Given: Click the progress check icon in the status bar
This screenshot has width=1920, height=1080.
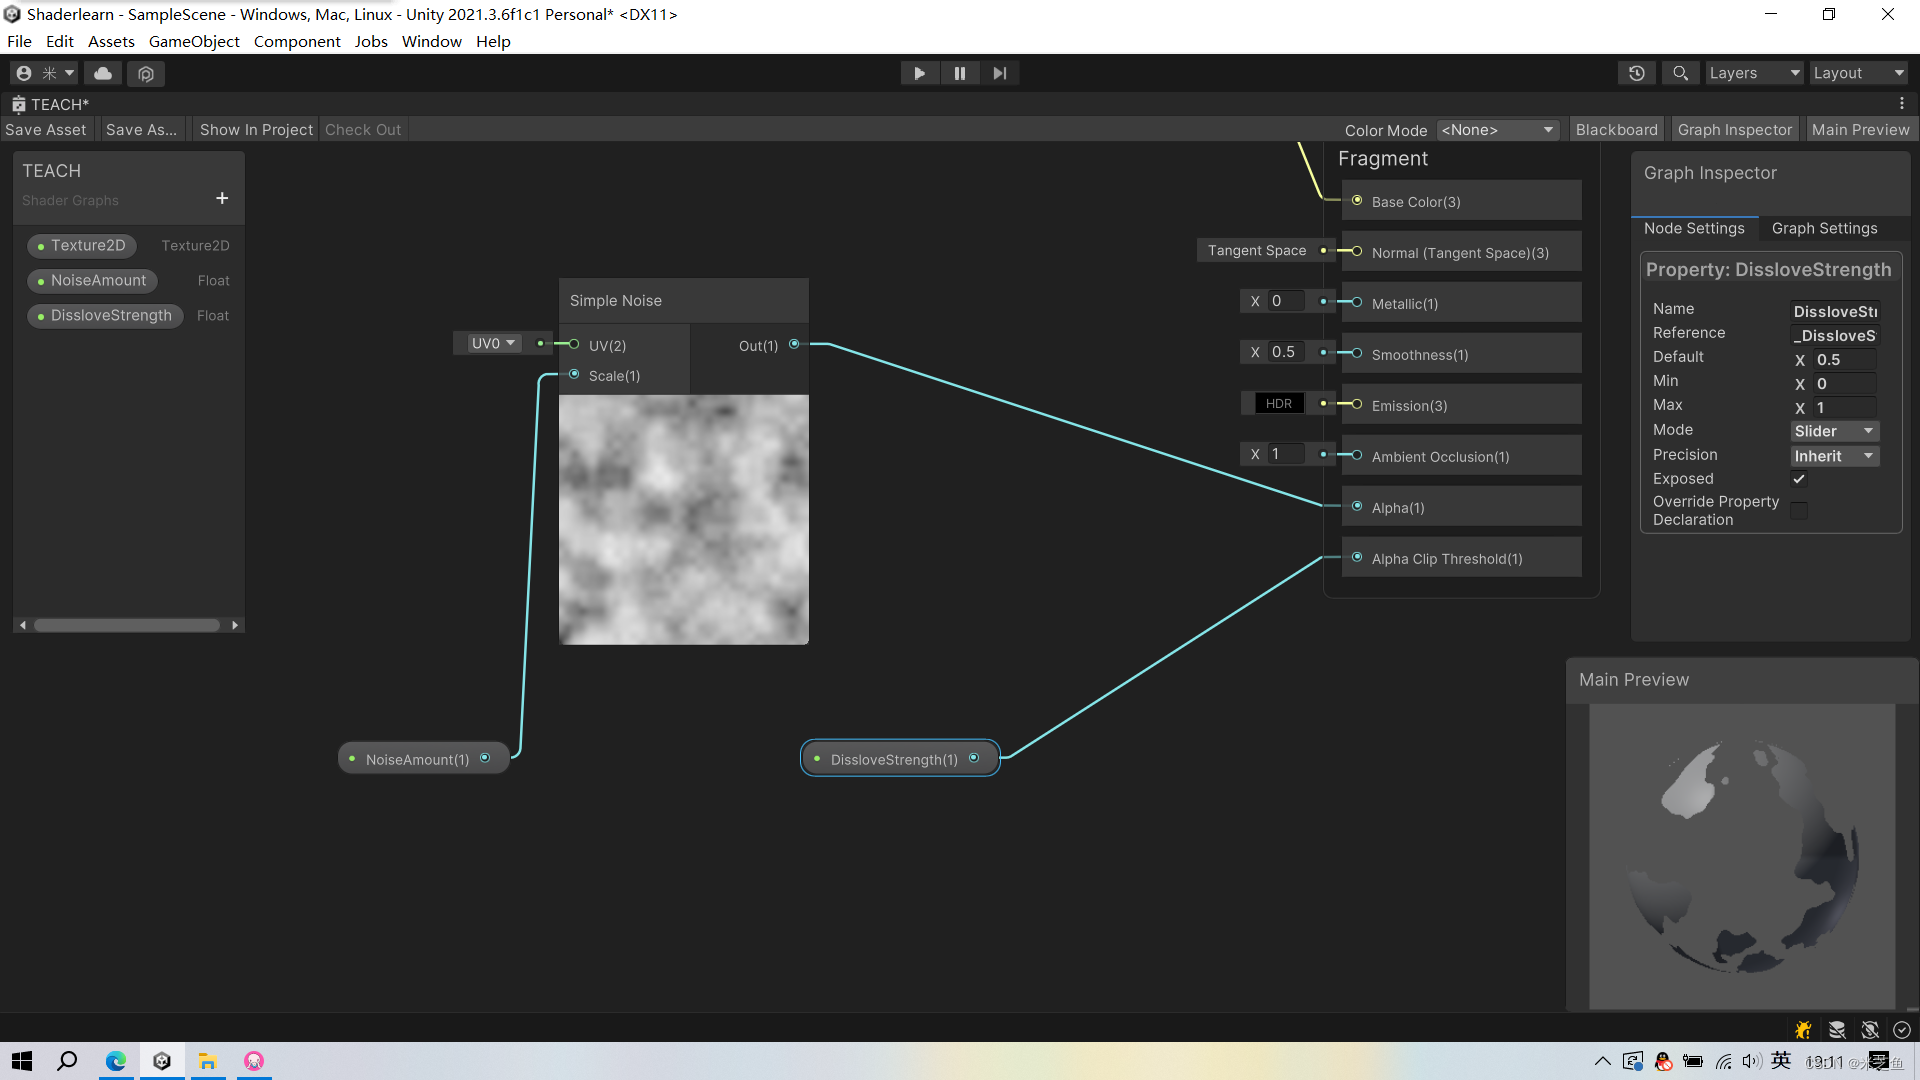Looking at the screenshot, I should [1902, 1029].
